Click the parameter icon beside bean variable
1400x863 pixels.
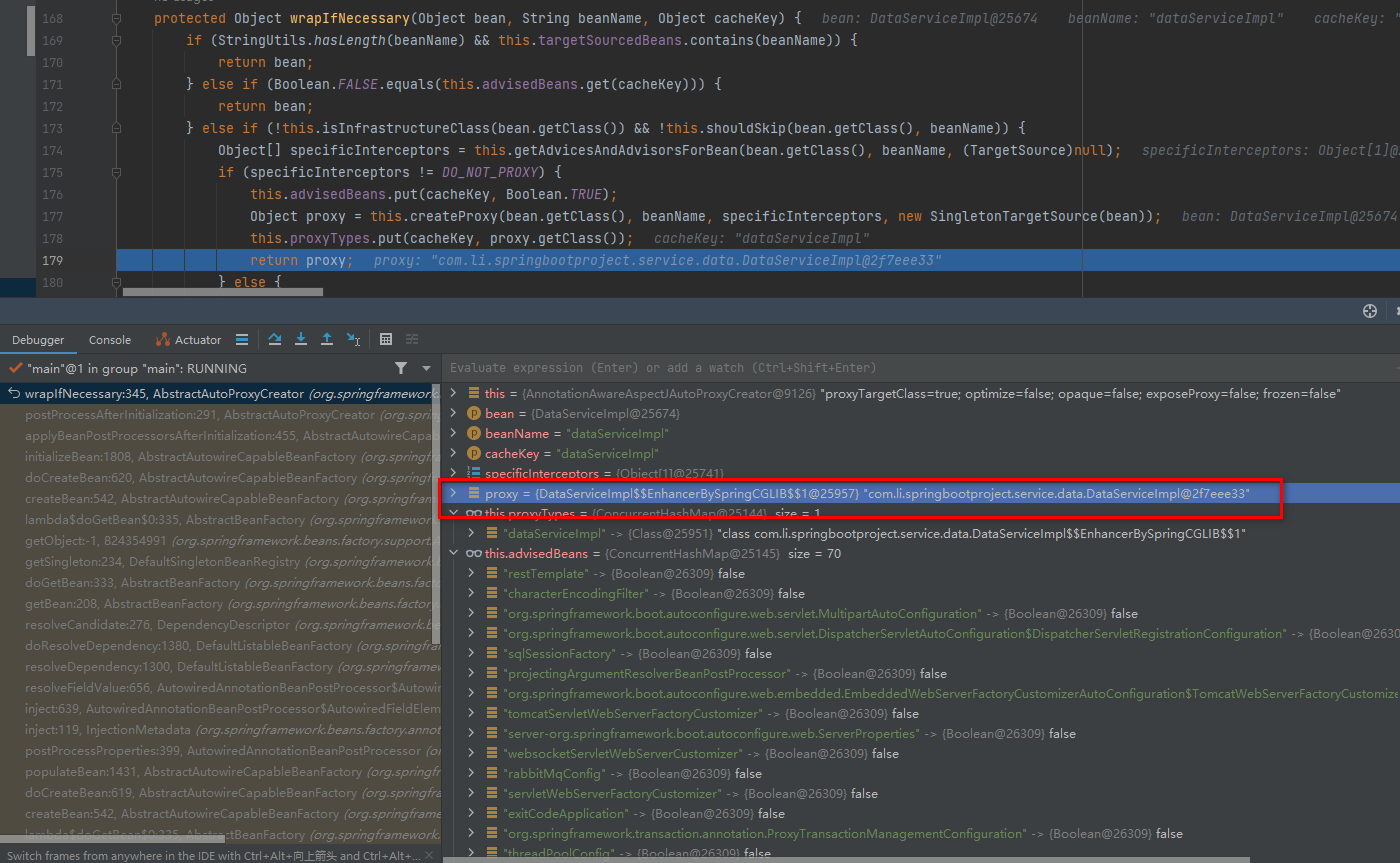tap(475, 414)
